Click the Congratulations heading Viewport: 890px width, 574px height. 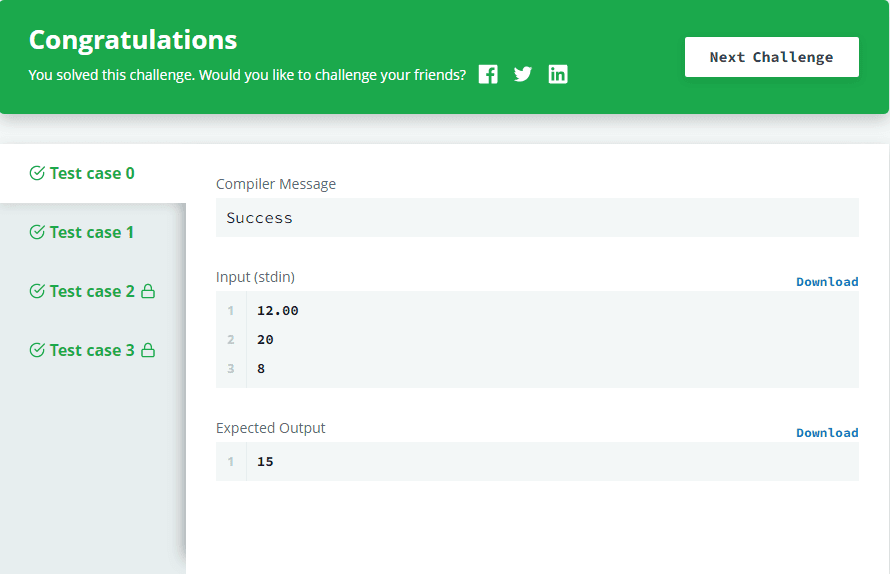click(133, 40)
